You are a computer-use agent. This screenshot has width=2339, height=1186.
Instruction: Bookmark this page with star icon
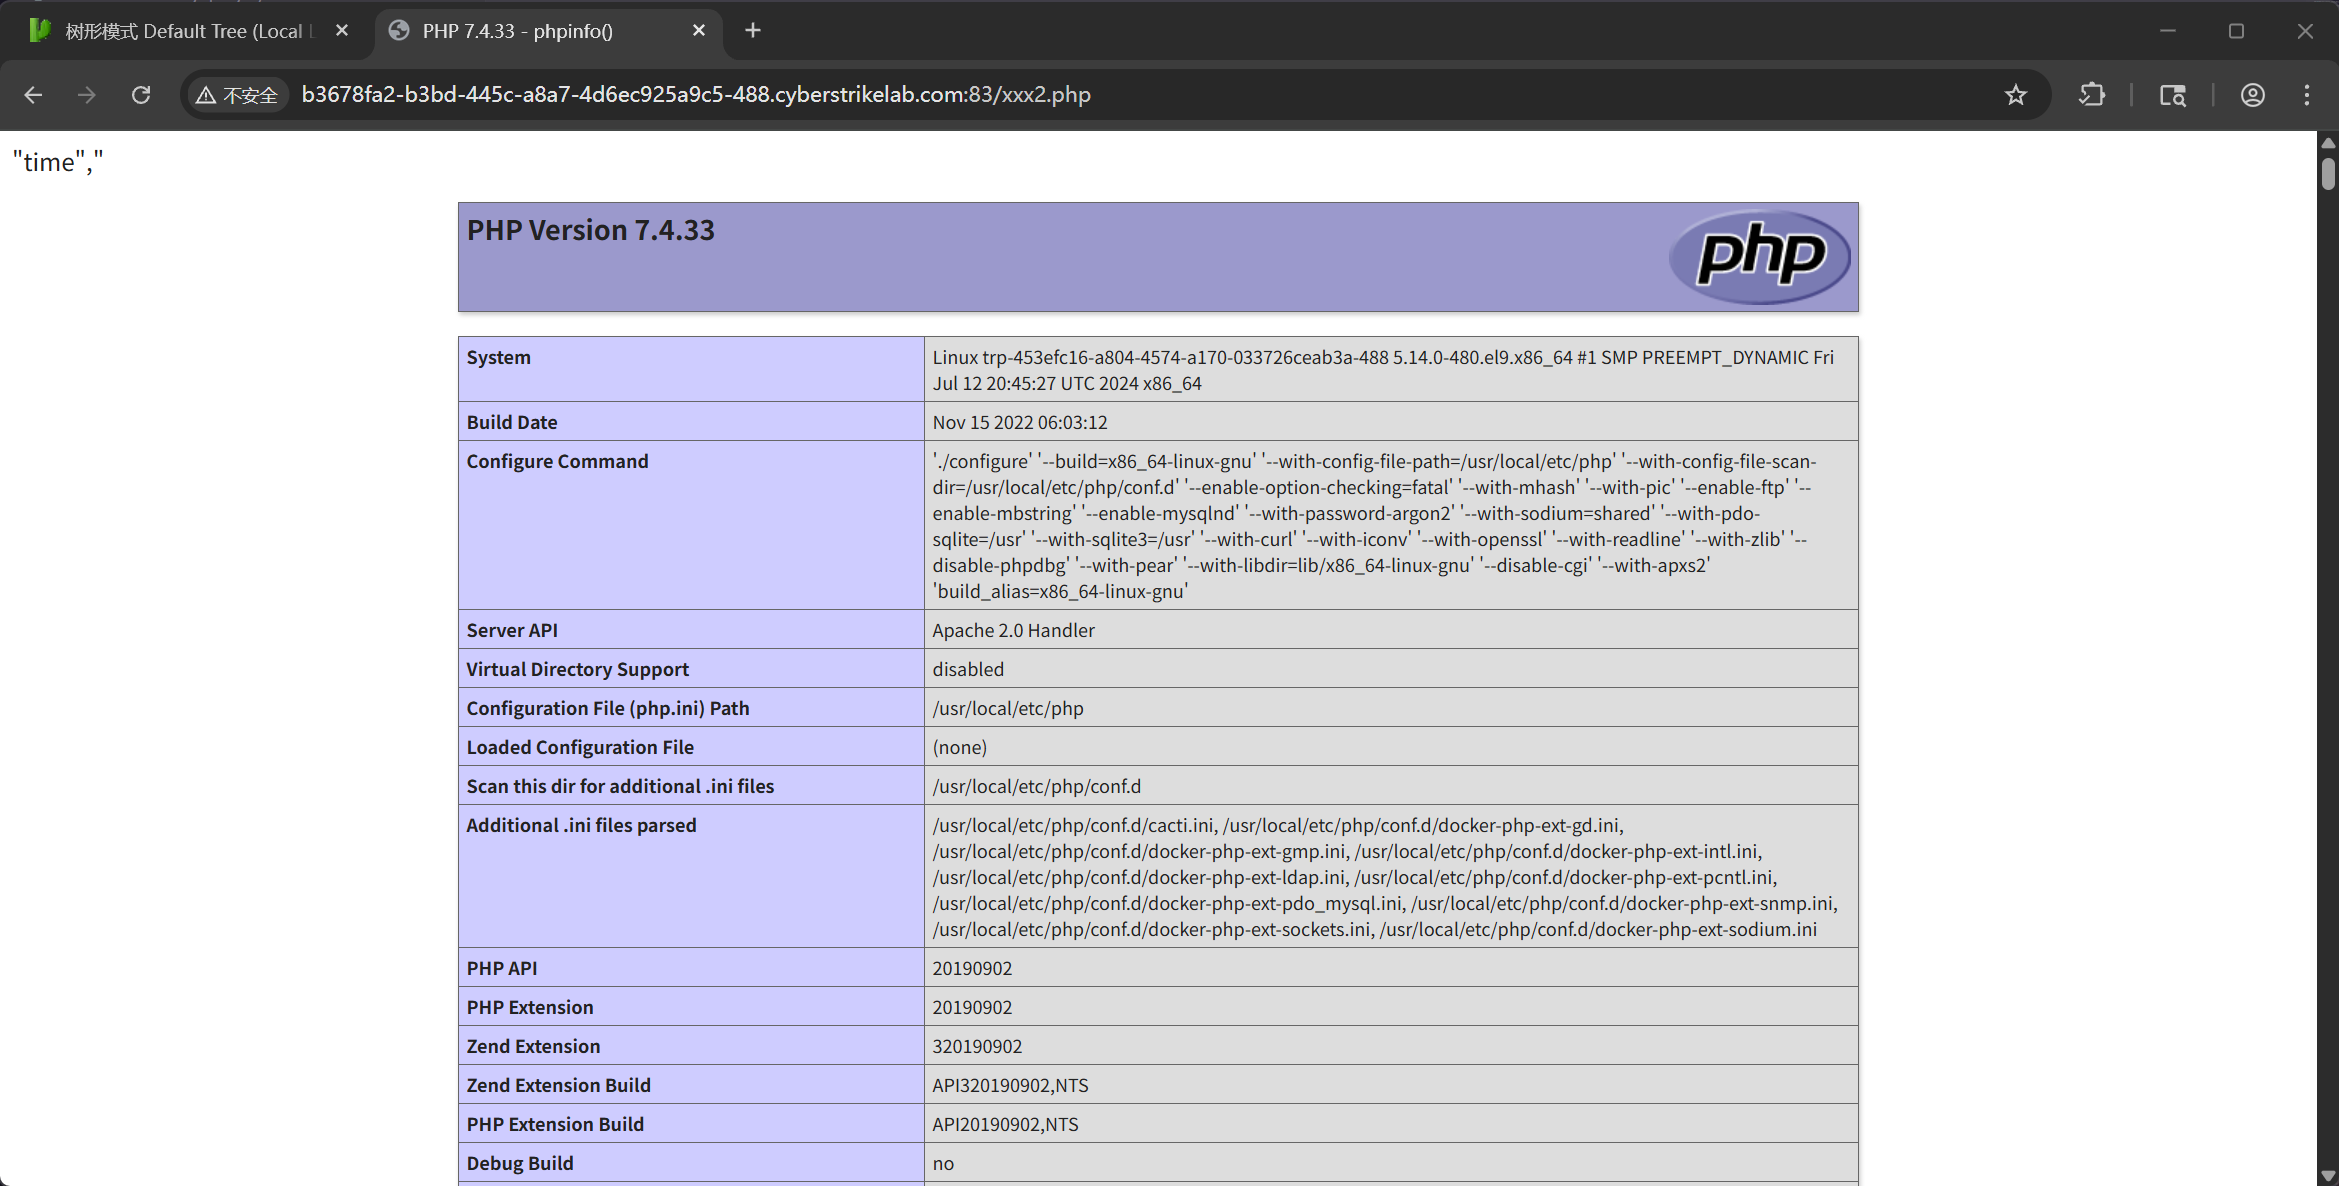tap(2015, 95)
